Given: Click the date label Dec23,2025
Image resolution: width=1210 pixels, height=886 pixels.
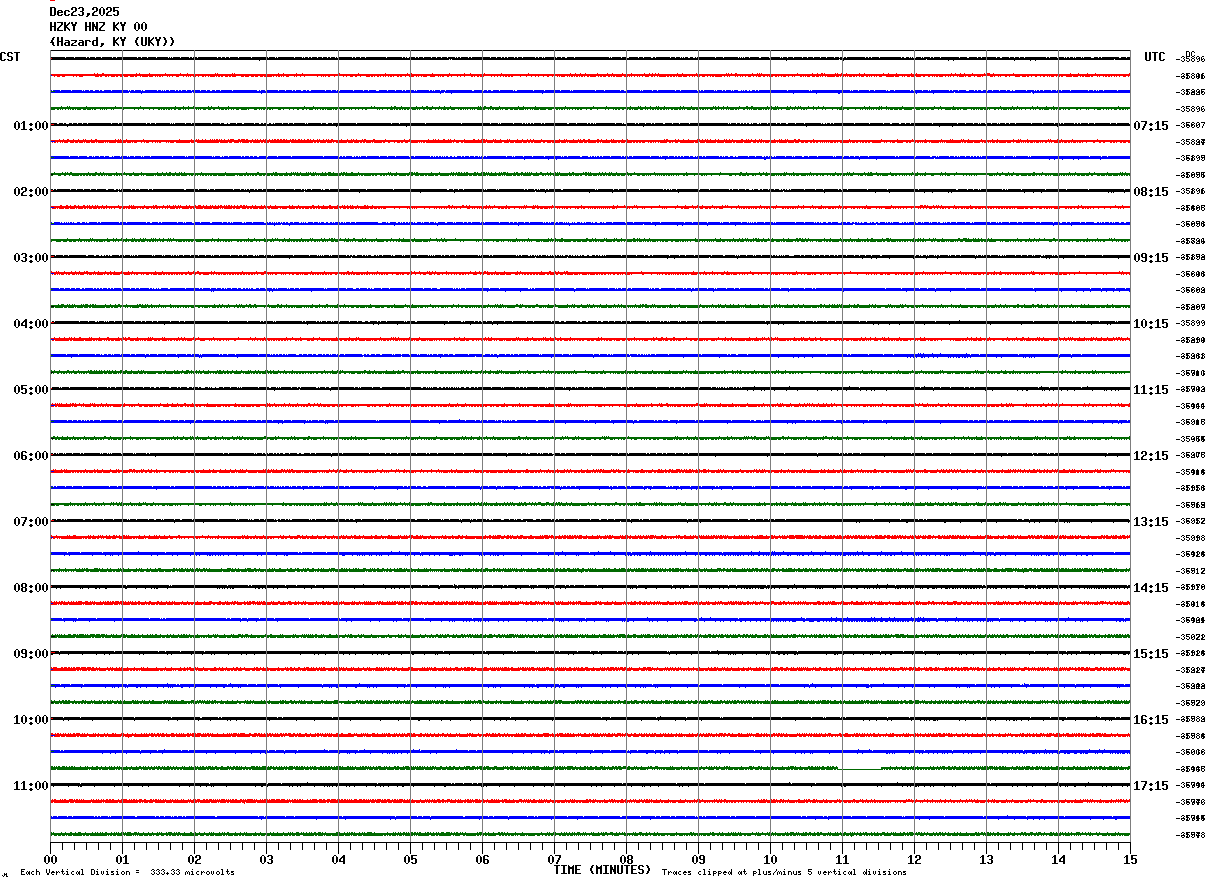Looking at the screenshot, I should tap(84, 12).
